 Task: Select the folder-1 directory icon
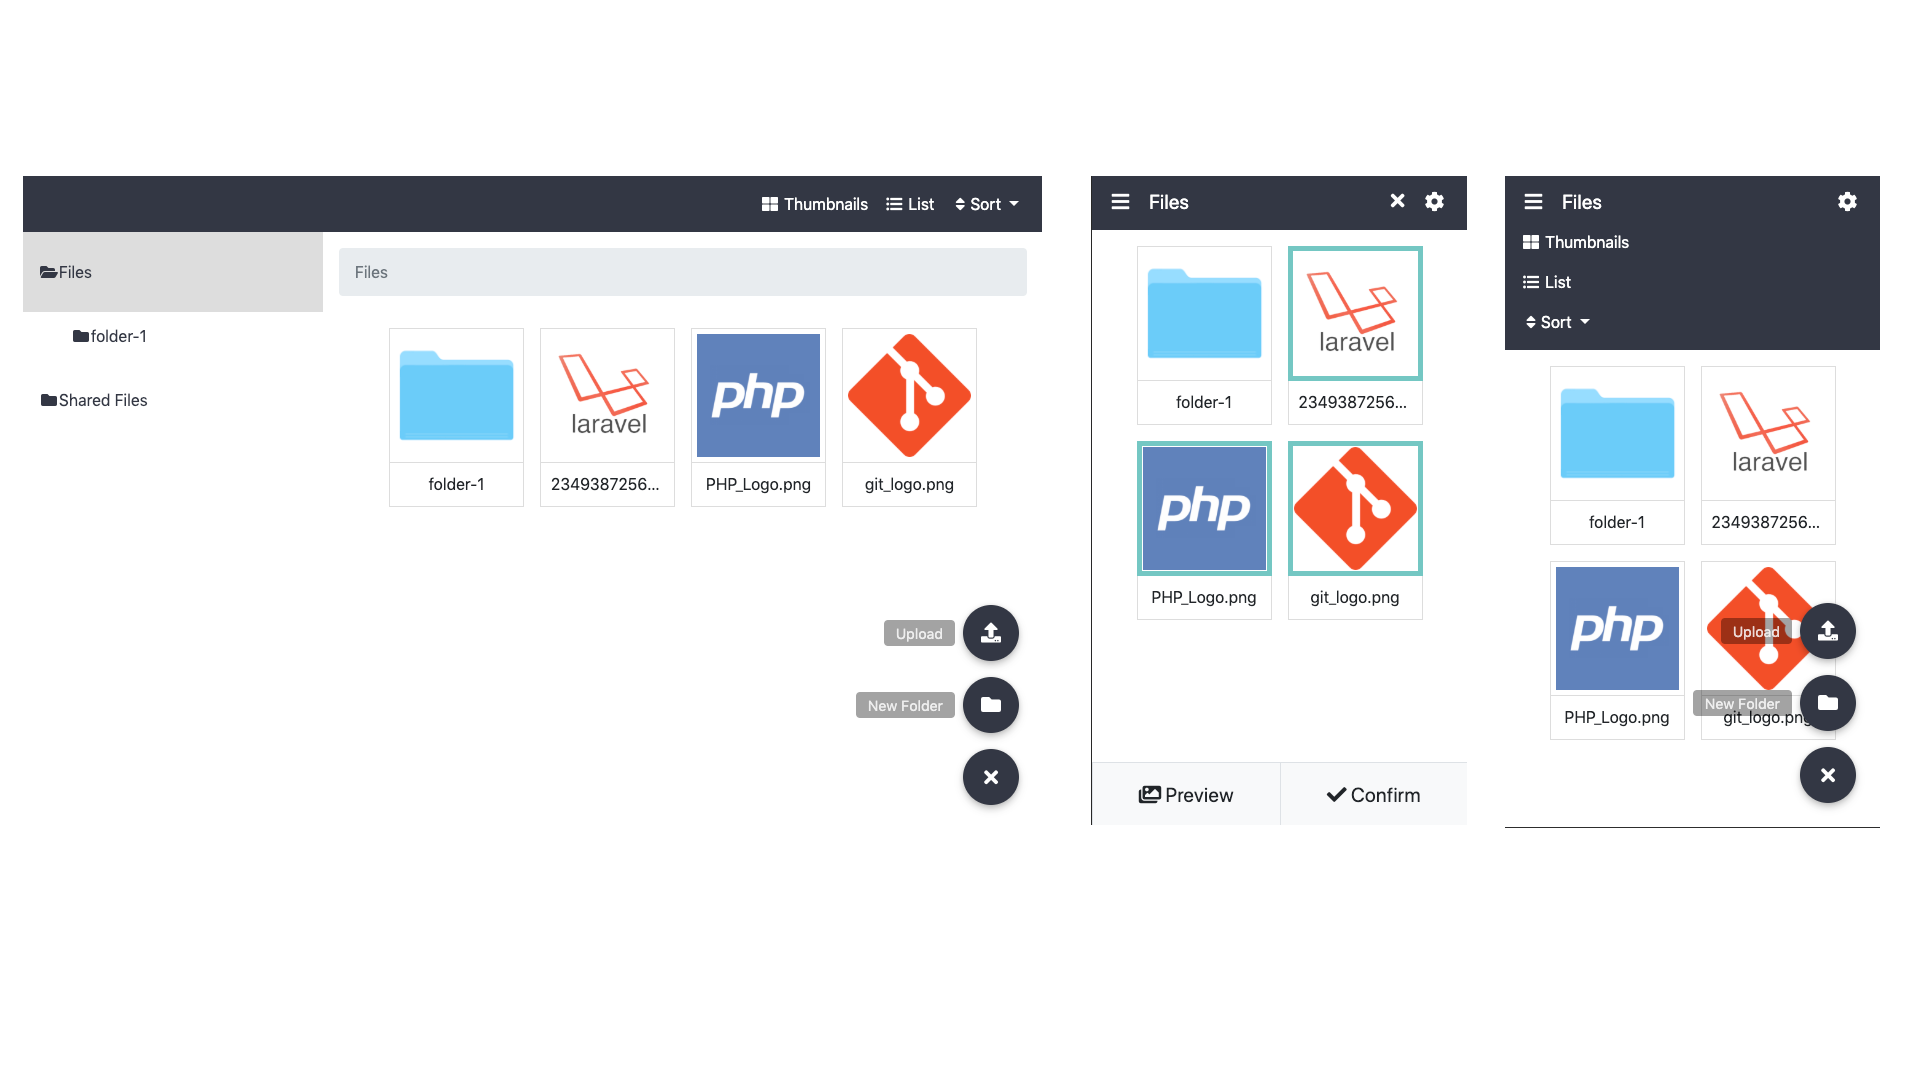[x=456, y=394]
